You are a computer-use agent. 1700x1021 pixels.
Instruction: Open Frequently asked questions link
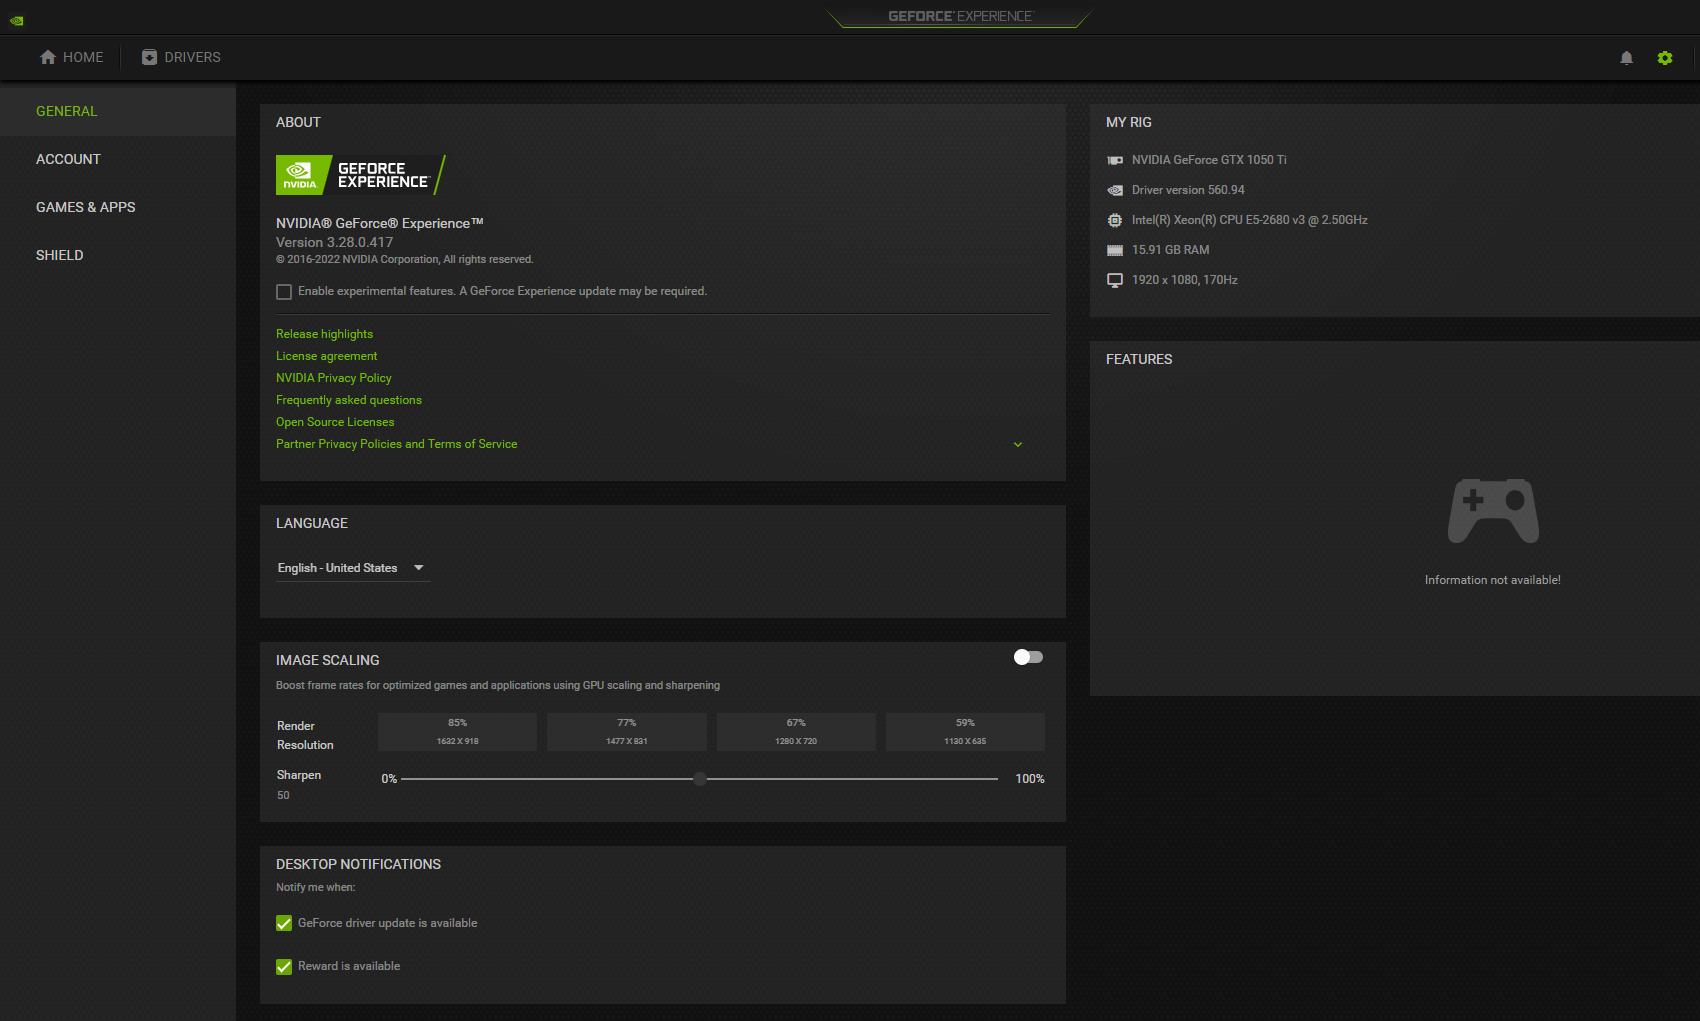[x=349, y=400]
